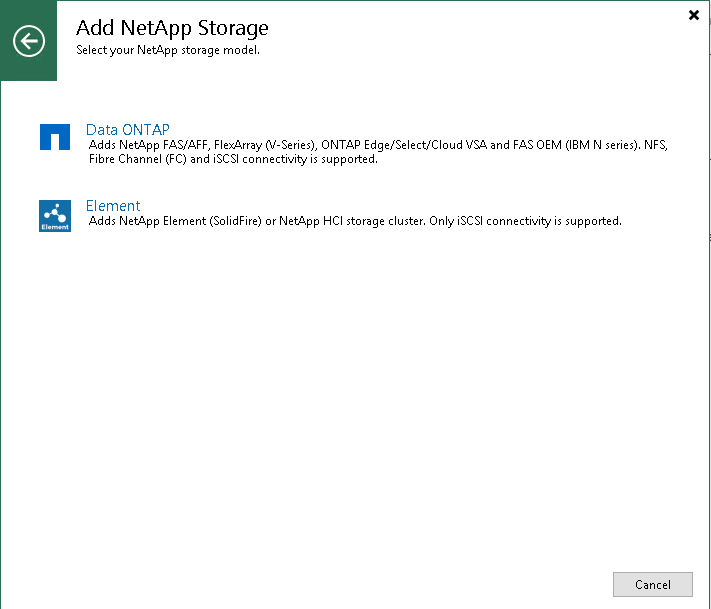Close the Add NetApp Storage dialog
This screenshot has height=609, width=711.
[x=694, y=15]
